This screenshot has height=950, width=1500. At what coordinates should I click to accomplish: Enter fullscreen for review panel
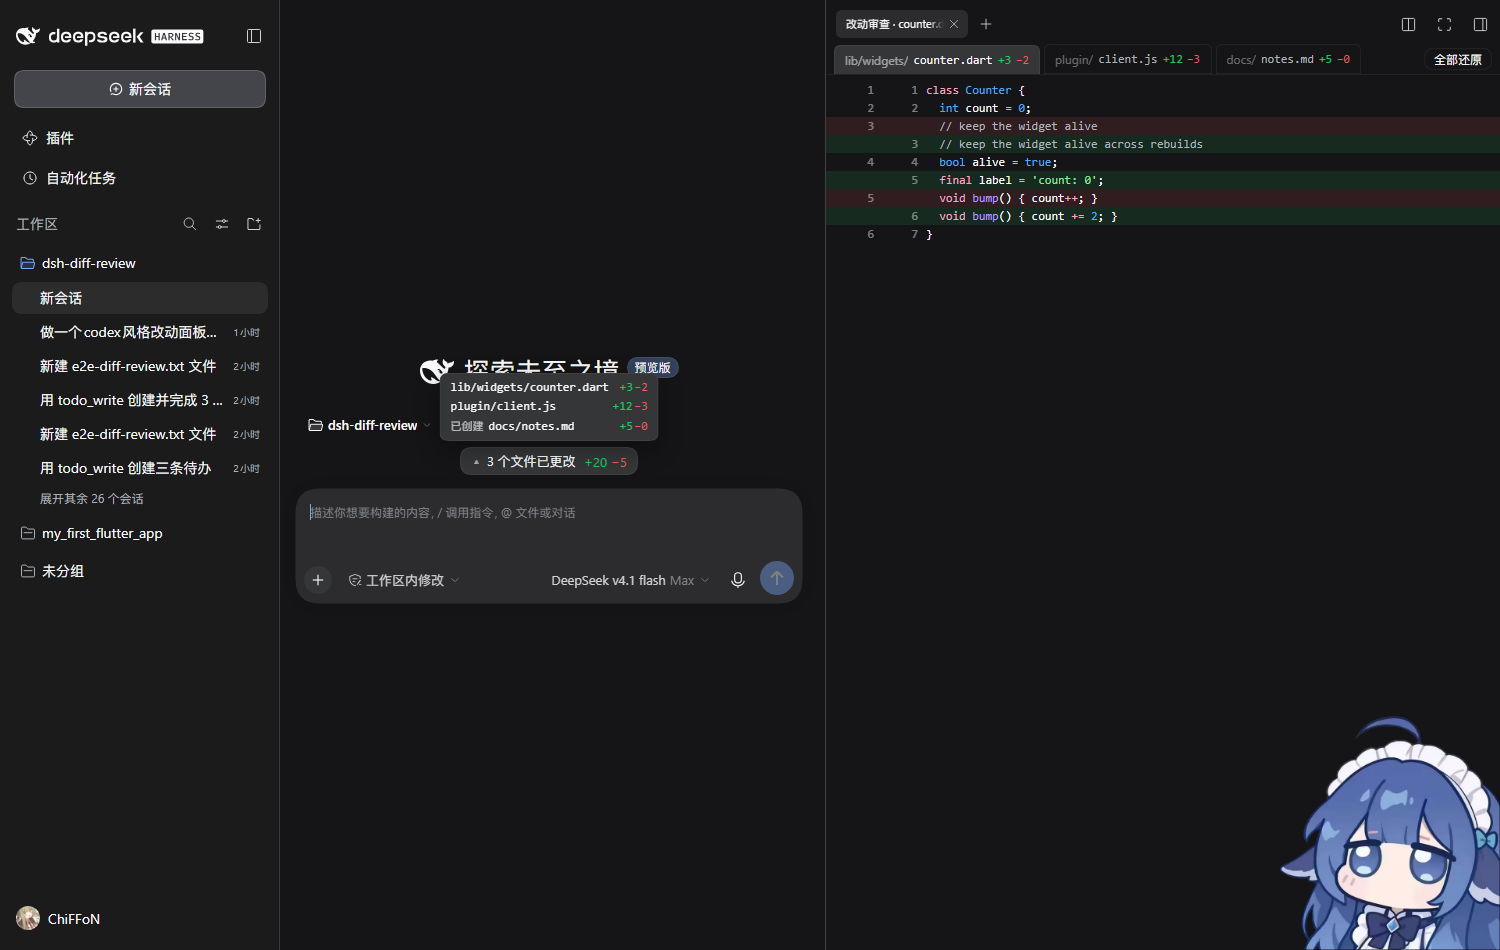(x=1444, y=24)
